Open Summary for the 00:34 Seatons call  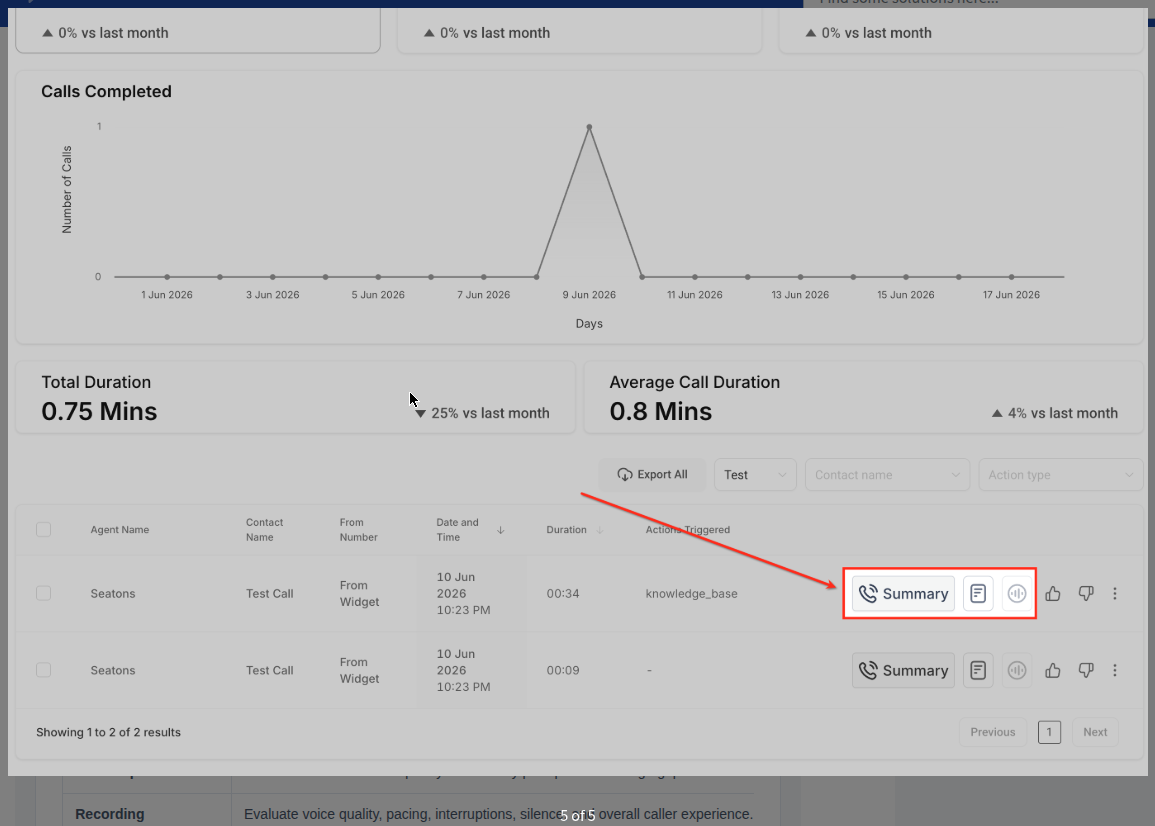click(x=903, y=593)
